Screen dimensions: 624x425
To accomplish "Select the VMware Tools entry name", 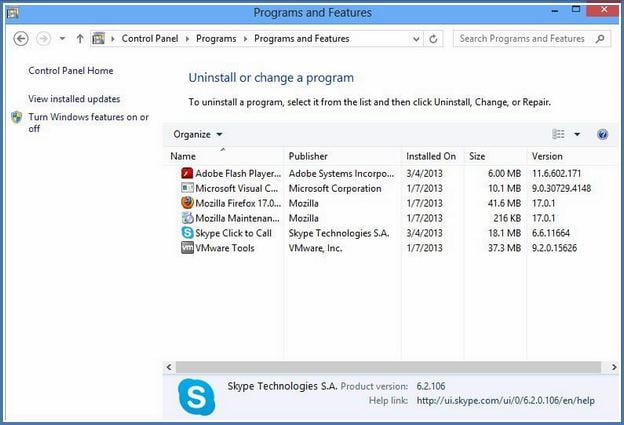I will 224,248.
